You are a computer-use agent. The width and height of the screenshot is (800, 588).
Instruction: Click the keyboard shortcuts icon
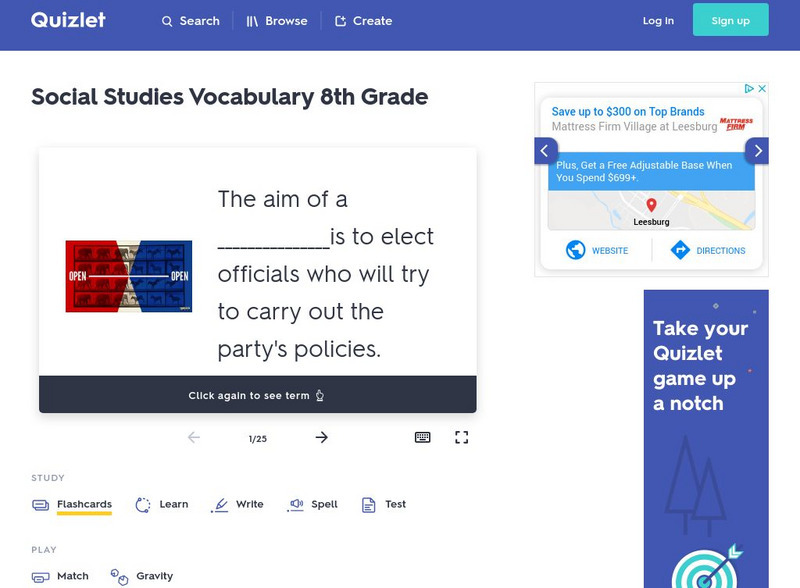pyautogui.click(x=422, y=437)
